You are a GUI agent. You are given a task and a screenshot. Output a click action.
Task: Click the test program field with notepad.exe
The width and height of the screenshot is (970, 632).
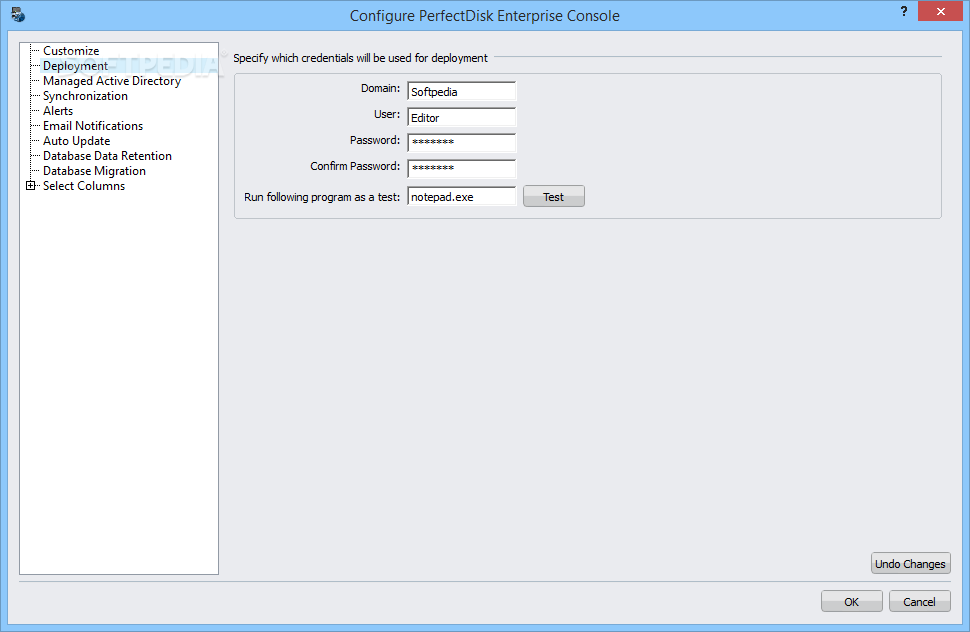tap(461, 197)
